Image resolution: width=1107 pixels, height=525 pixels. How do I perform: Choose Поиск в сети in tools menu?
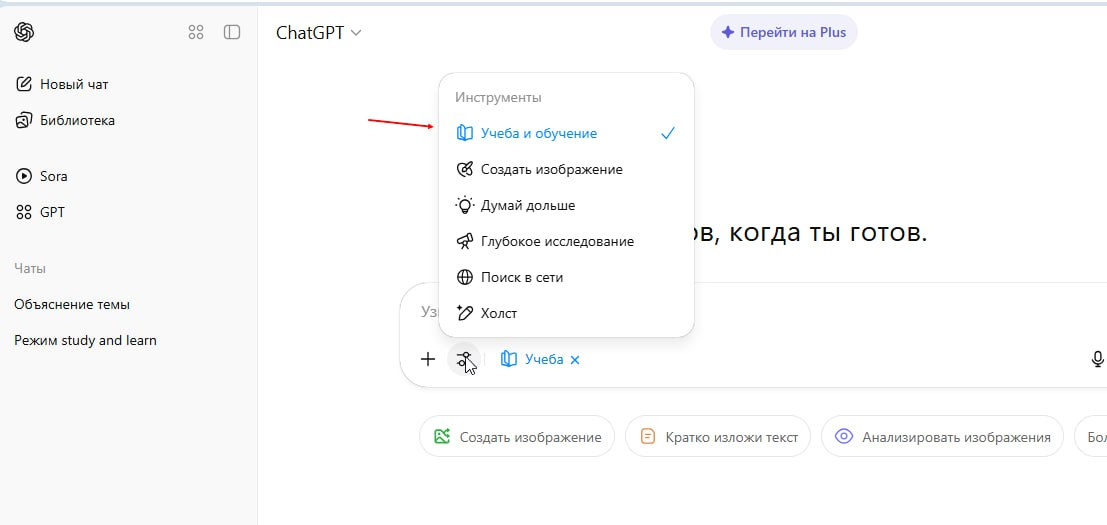pyautogui.click(x=566, y=277)
